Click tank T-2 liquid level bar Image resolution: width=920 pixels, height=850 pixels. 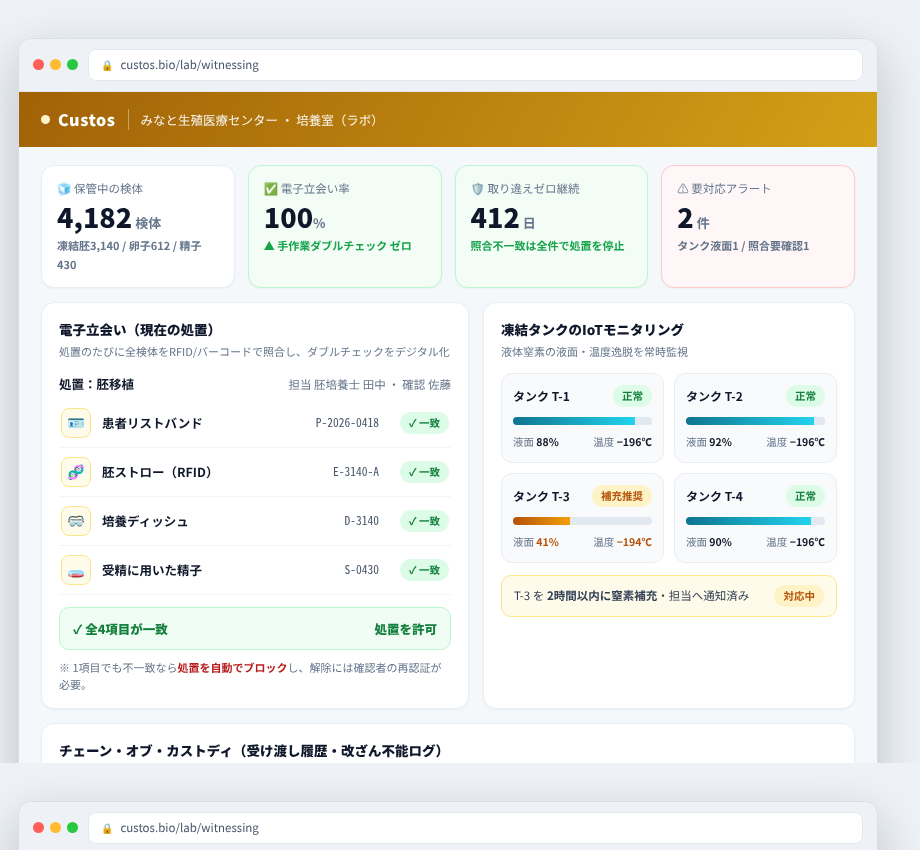click(755, 421)
